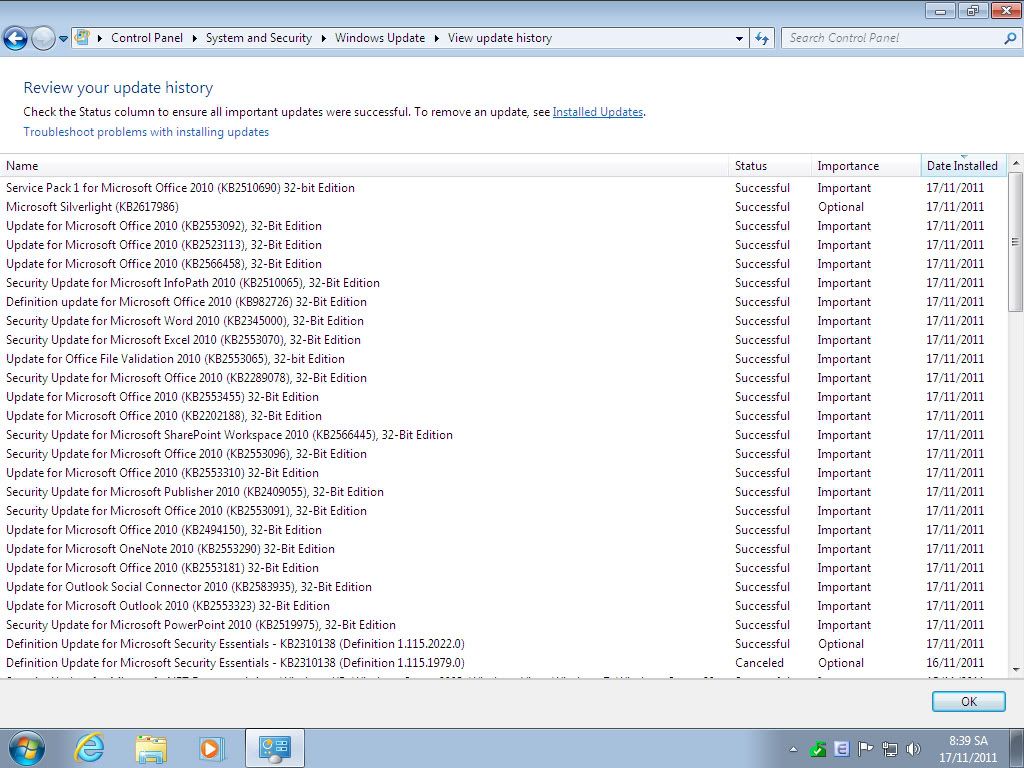1024x768 pixels.
Task: Refresh the address bar with refresh icon
Action: (x=761, y=39)
